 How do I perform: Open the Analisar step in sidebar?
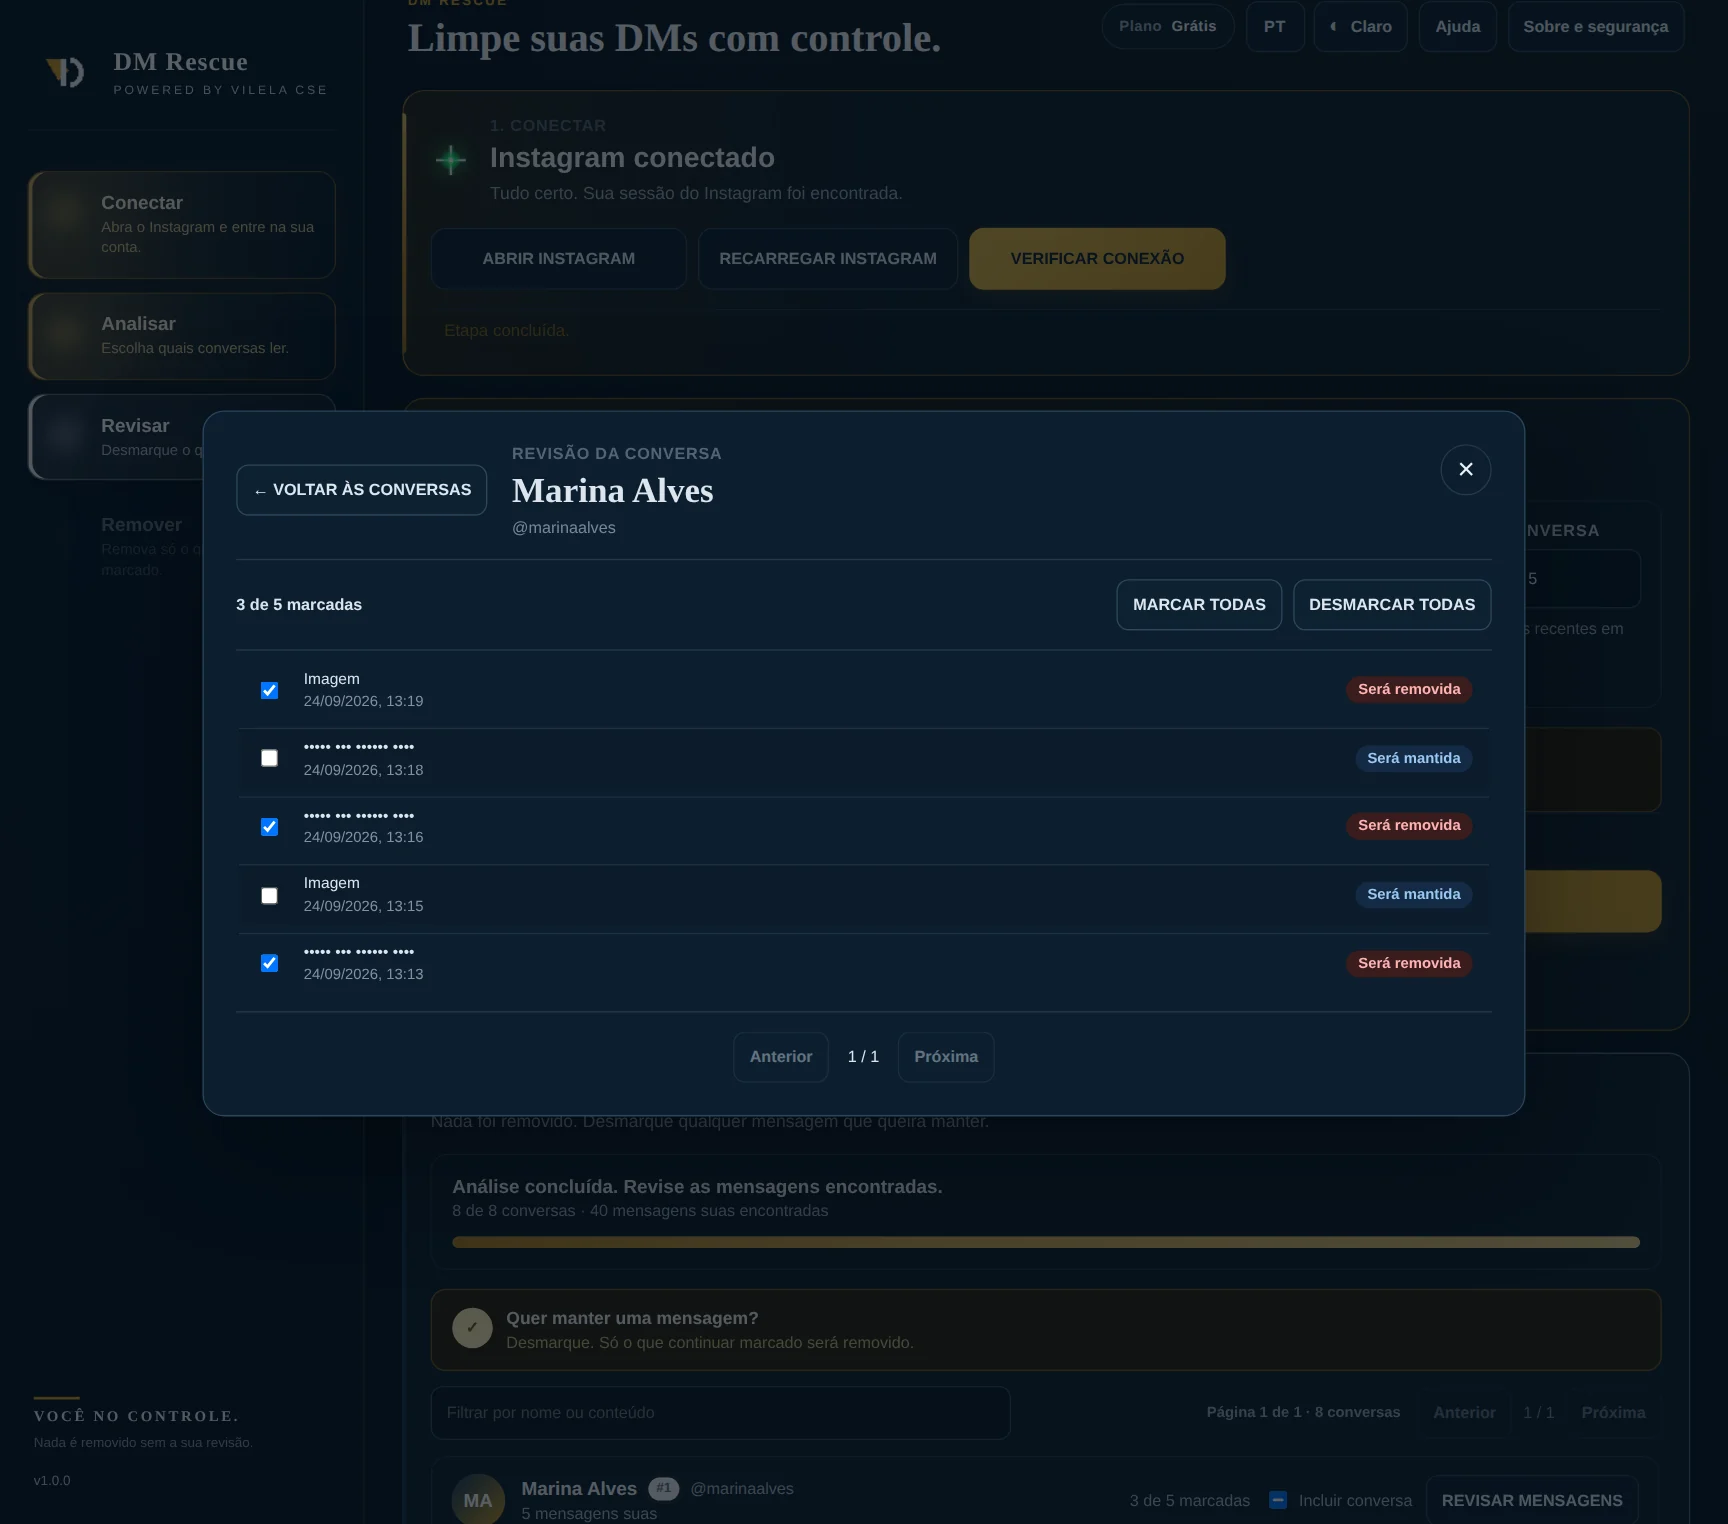[182, 336]
